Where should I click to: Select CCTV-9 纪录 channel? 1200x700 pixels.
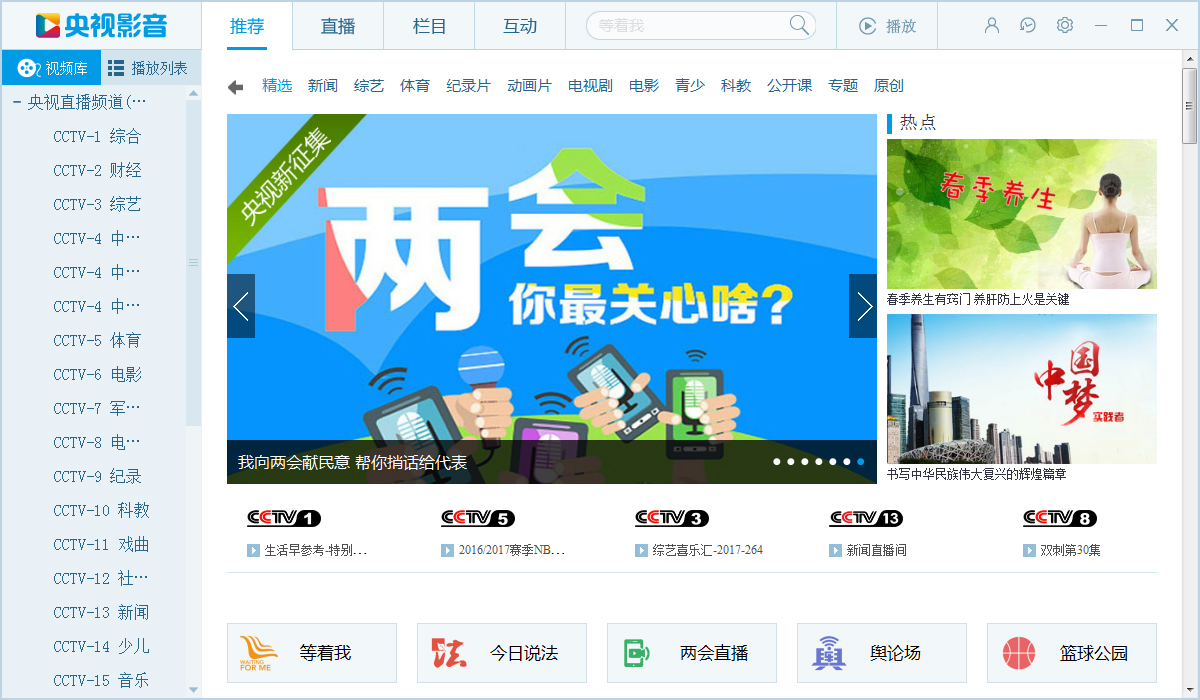click(x=97, y=476)
